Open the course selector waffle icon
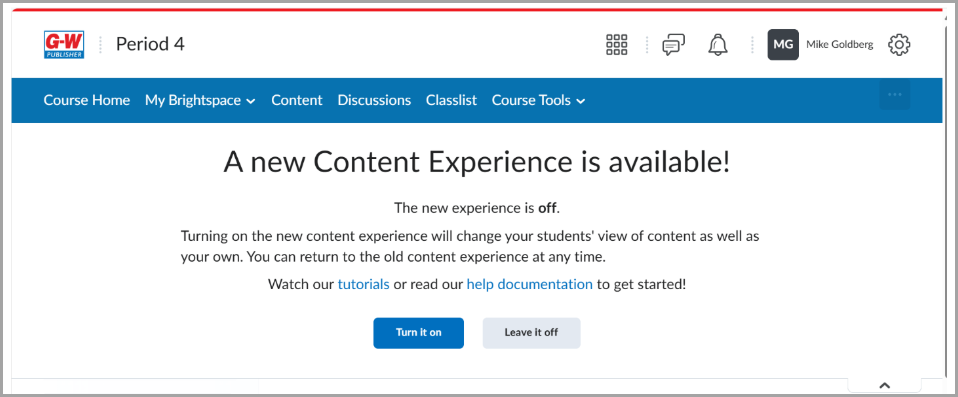This screenshot has width=958, height=397. point(616,45)
